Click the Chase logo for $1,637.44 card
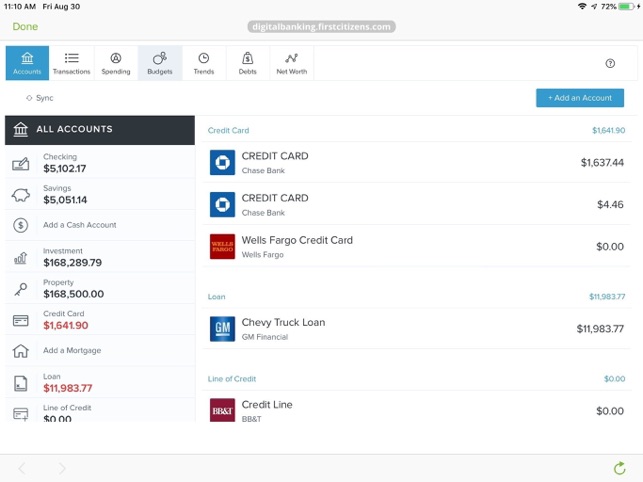Screen dimensions: 643x482 tap(222, 162)
